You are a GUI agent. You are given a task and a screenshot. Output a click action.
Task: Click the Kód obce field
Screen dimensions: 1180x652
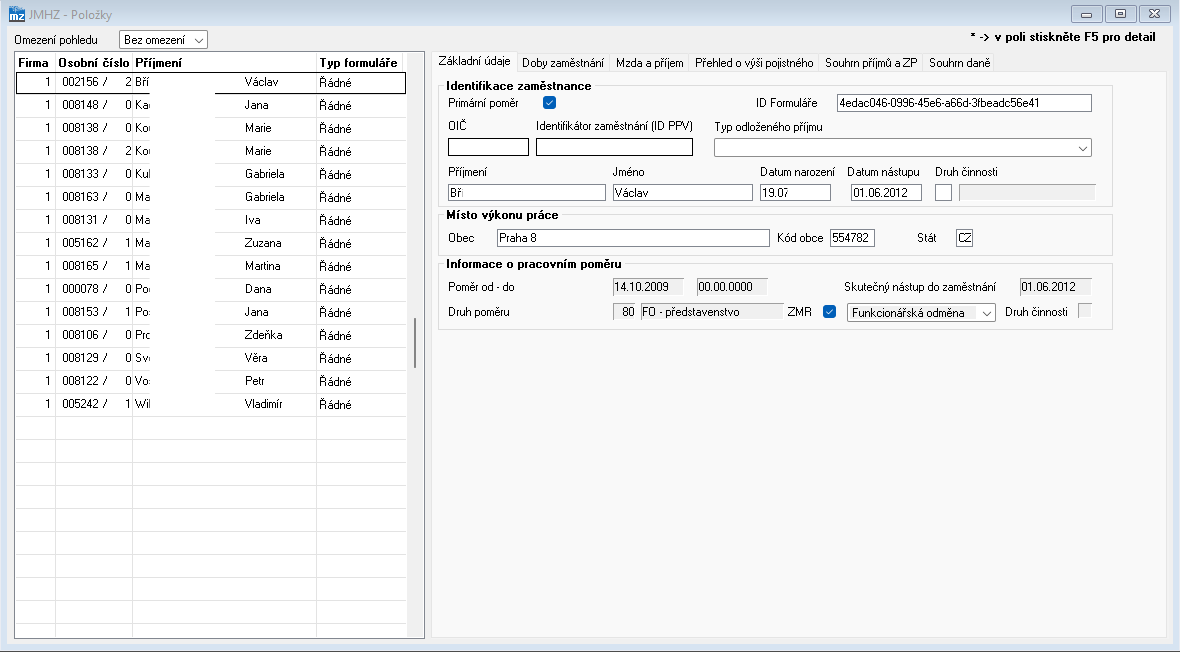[x=852, y=238]
